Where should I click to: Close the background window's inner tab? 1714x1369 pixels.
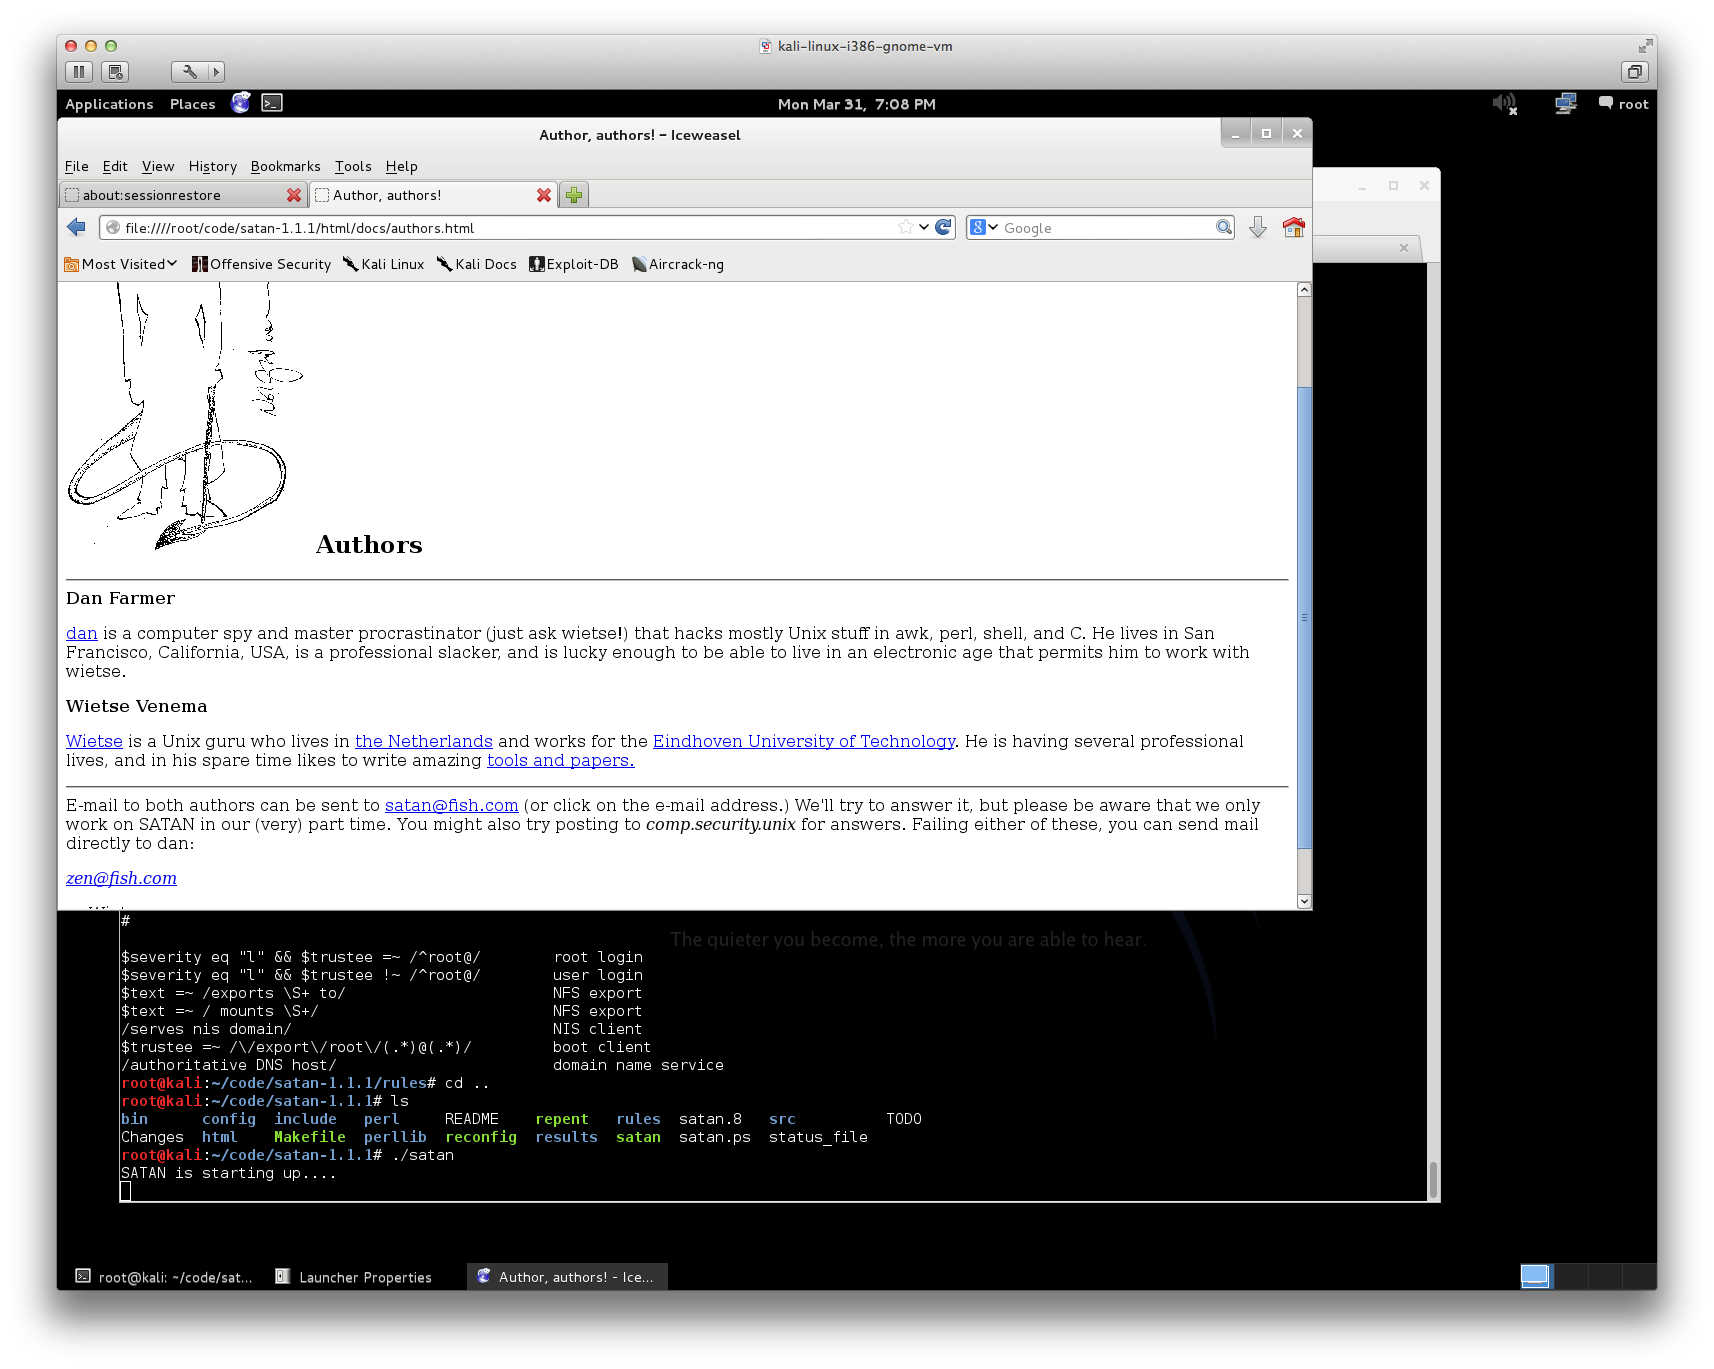point(1404,248)
